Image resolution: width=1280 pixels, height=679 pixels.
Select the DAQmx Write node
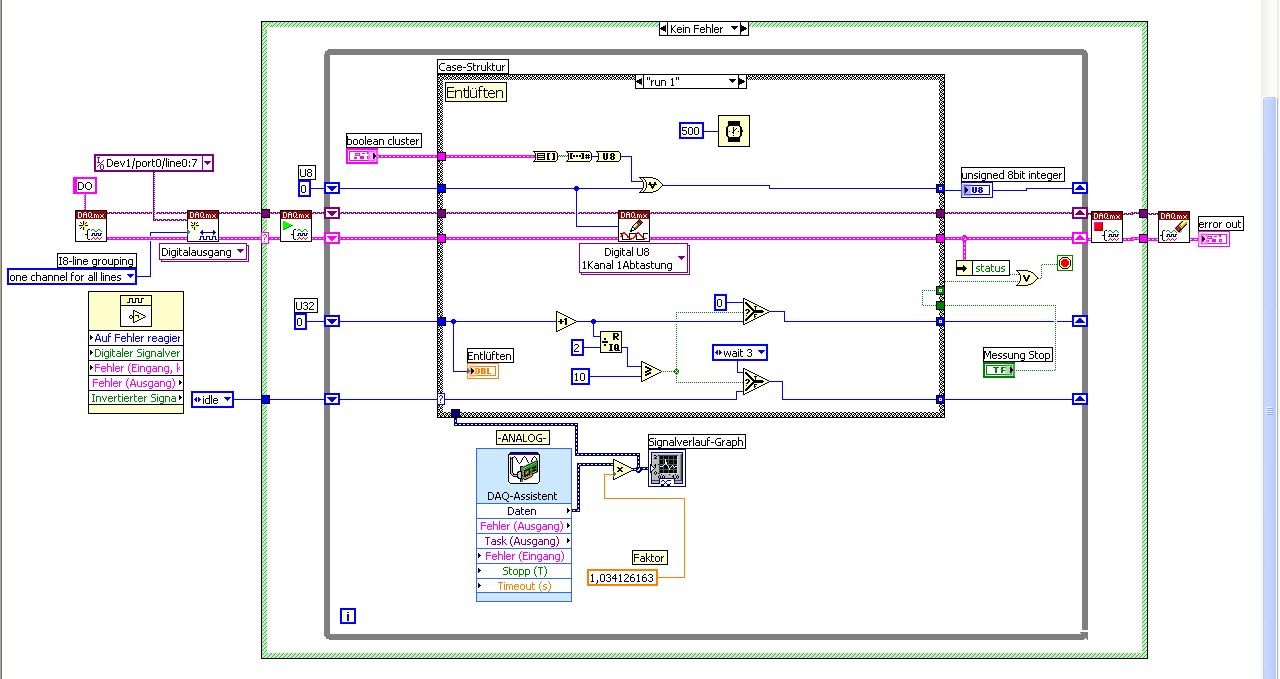(634, 226)
